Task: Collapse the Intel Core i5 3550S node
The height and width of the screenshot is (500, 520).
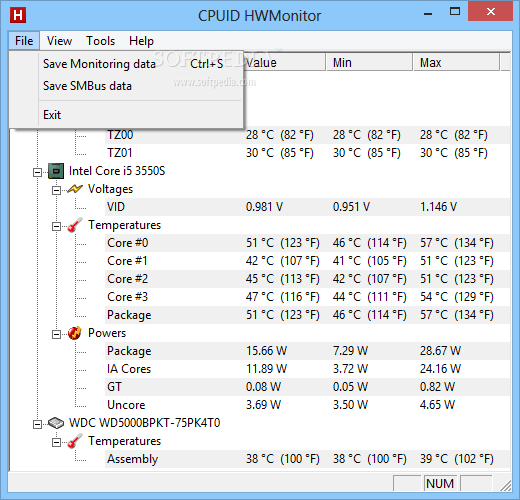Action: coord(37,172)
